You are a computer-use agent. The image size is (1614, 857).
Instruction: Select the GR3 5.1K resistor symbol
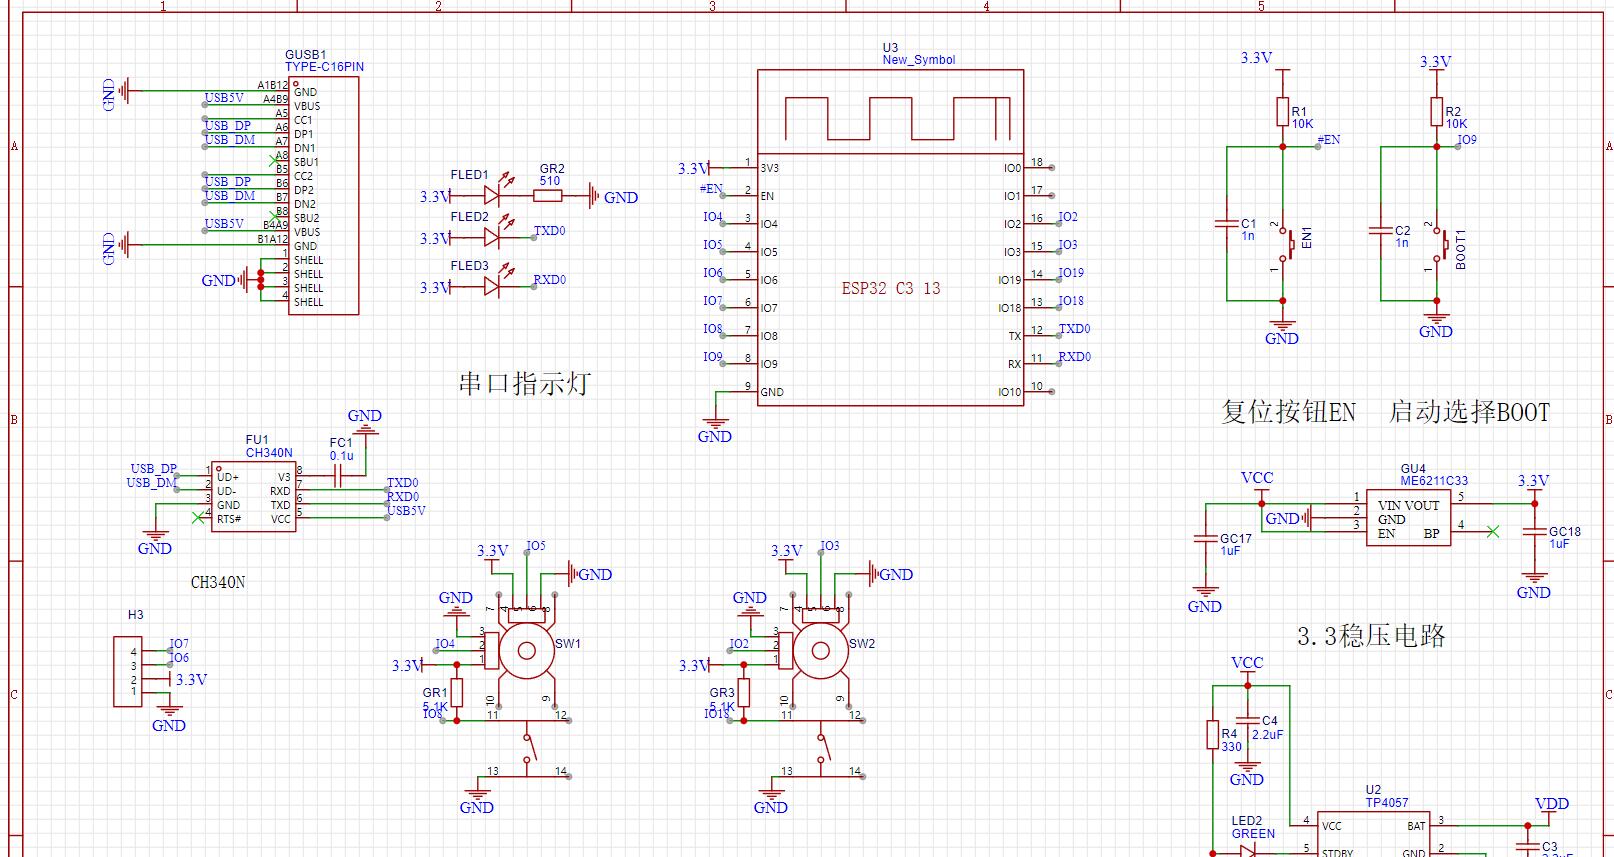pyautogui.click(x=745, y=692)
